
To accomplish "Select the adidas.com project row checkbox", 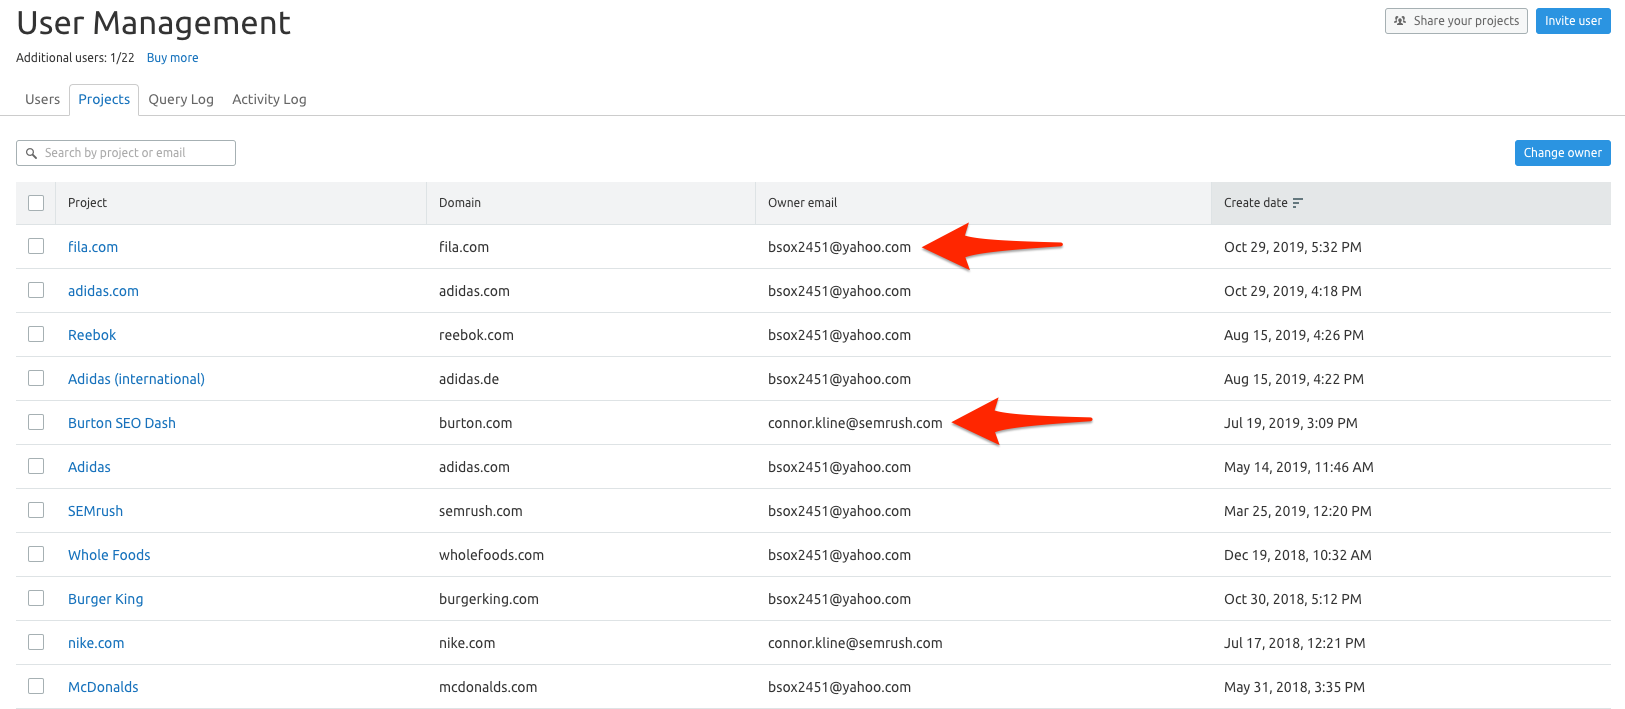I will pyautogui.click(x=36, y=290).
